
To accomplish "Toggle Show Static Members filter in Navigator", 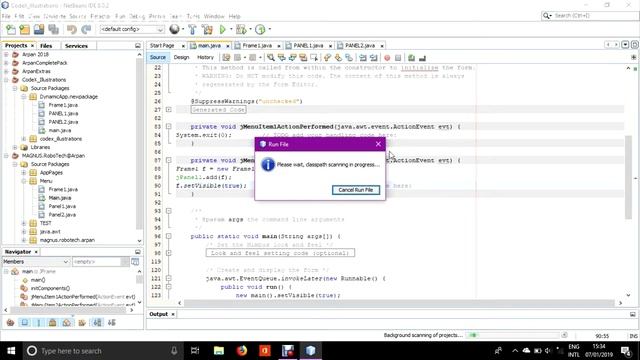I will (x=38, y=322).
